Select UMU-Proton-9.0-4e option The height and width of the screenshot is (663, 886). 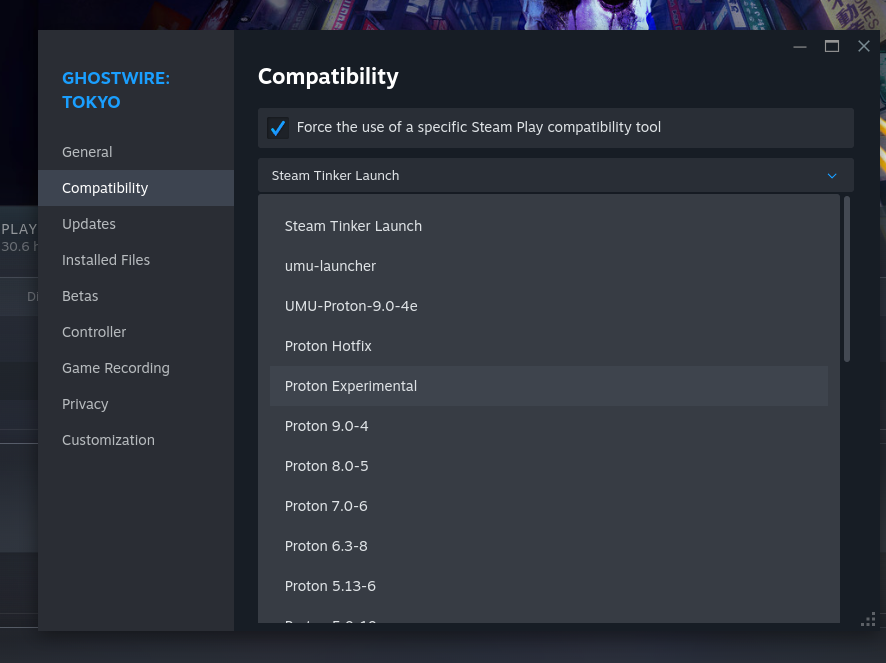tap(549, 306)
